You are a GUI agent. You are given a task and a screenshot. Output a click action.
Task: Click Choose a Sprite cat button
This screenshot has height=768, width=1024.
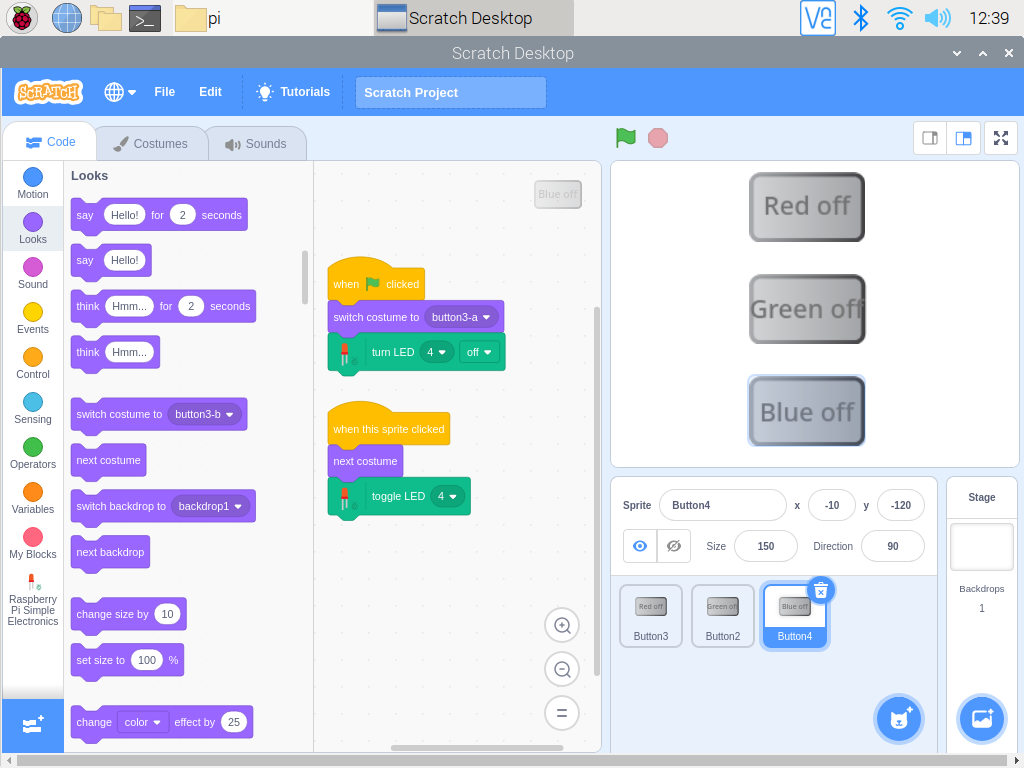tap(899, 719)
